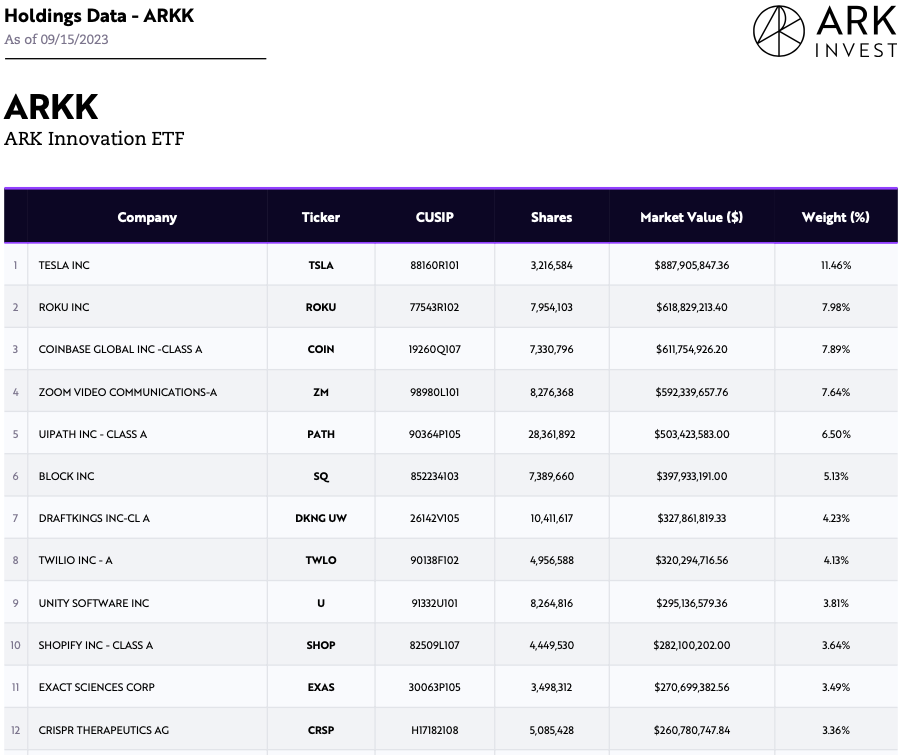This screenshot has height=755, width=906.
Task: Click CUSIP 90138F102
Action: tap(435, 560)
